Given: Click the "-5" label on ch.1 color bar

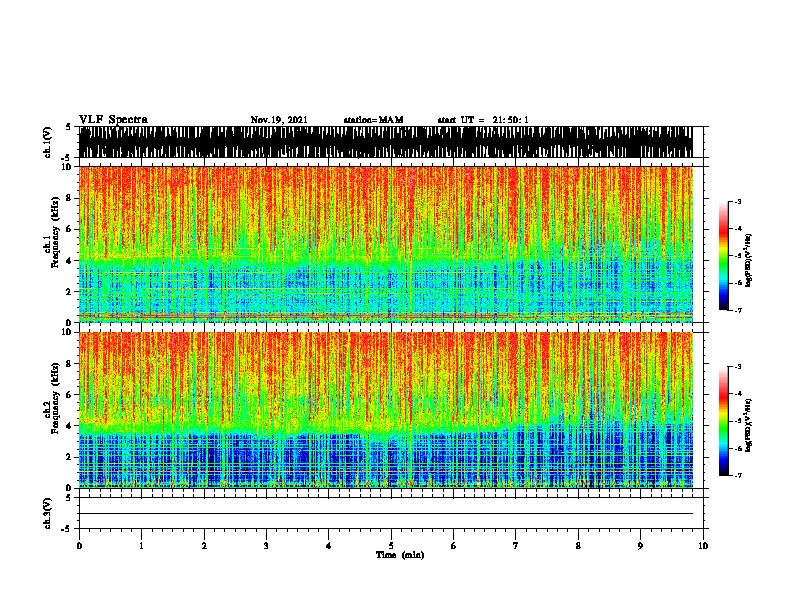Looking at the screenshot, I should (x=738, y=256).
